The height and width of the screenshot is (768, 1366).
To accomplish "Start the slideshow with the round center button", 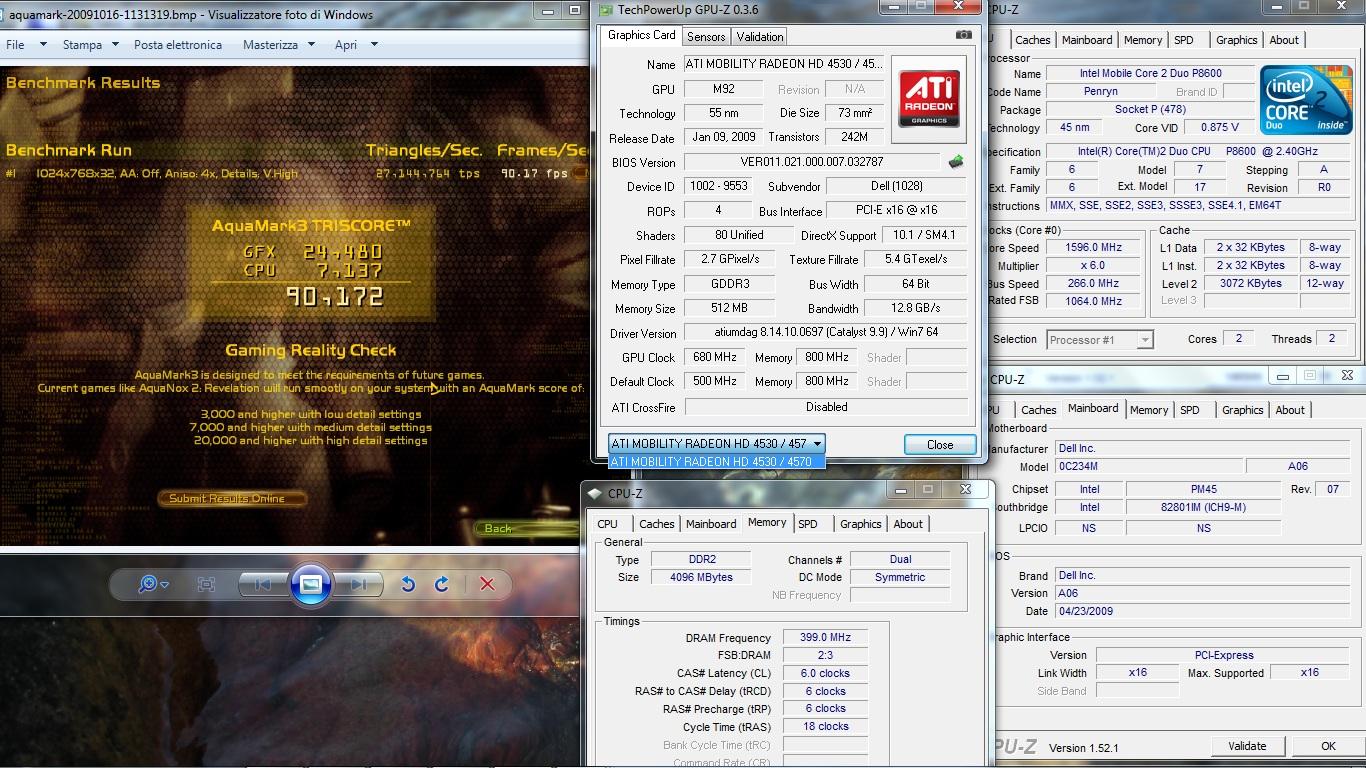I will coord(311,584).
